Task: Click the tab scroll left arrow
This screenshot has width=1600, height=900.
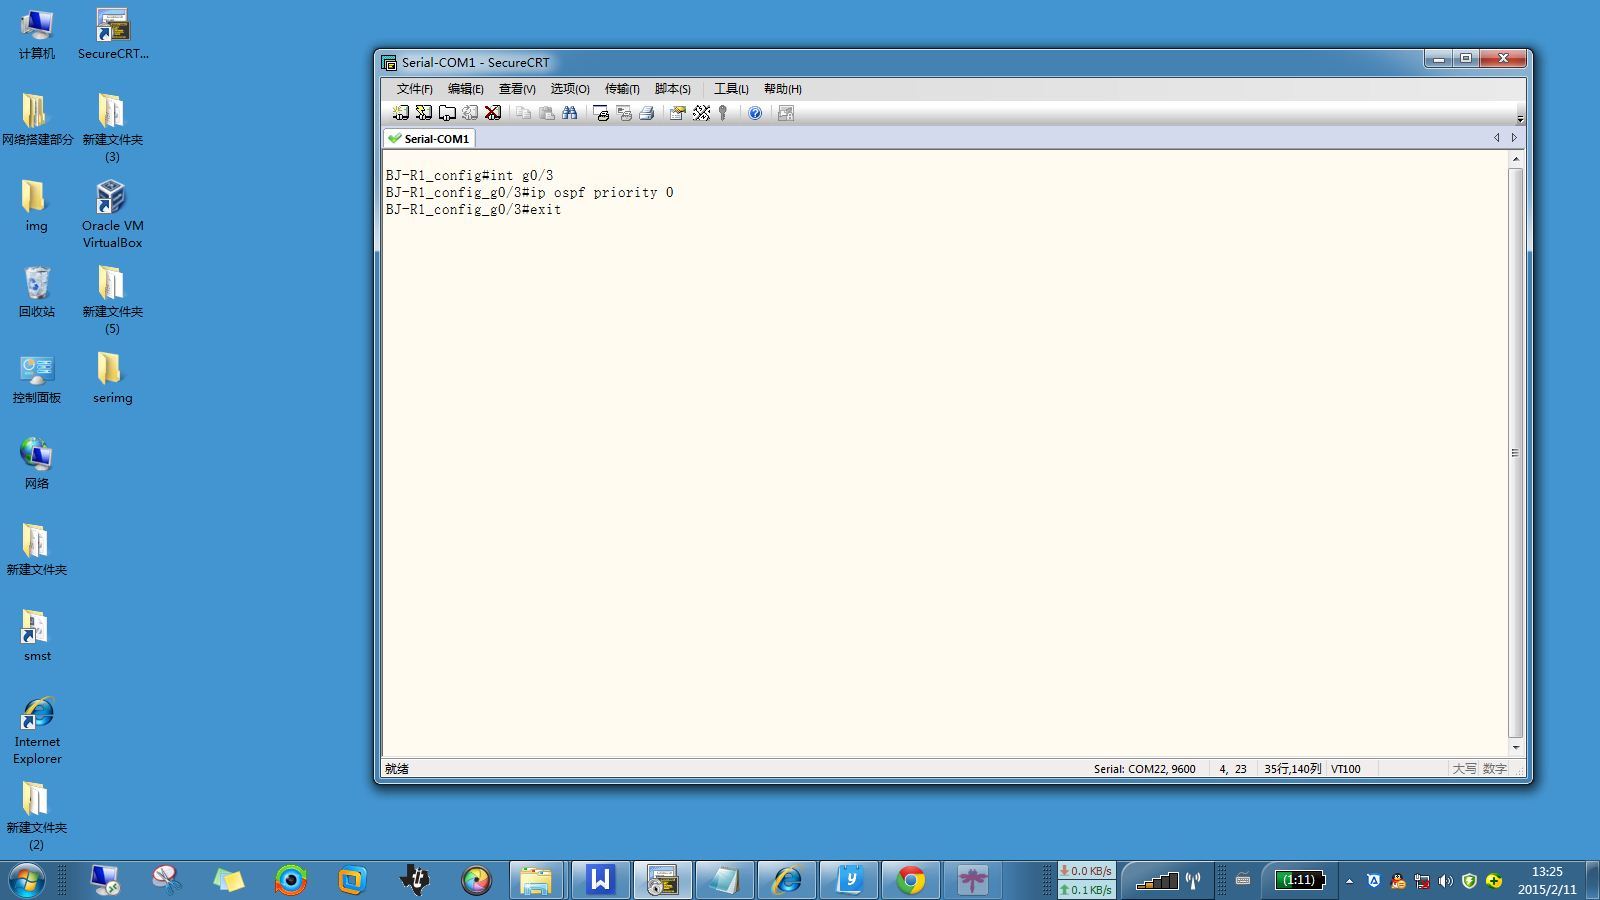Action: 1497,138
